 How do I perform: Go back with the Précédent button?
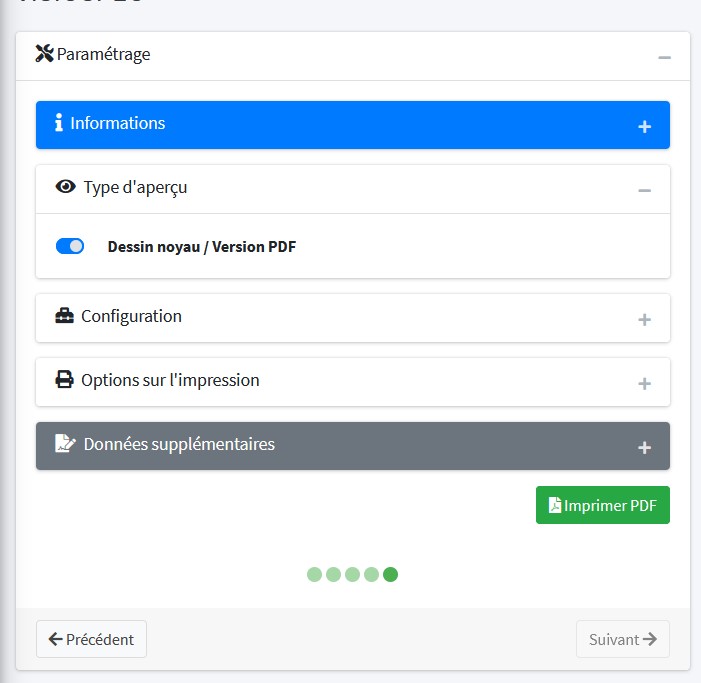(91, 639)
